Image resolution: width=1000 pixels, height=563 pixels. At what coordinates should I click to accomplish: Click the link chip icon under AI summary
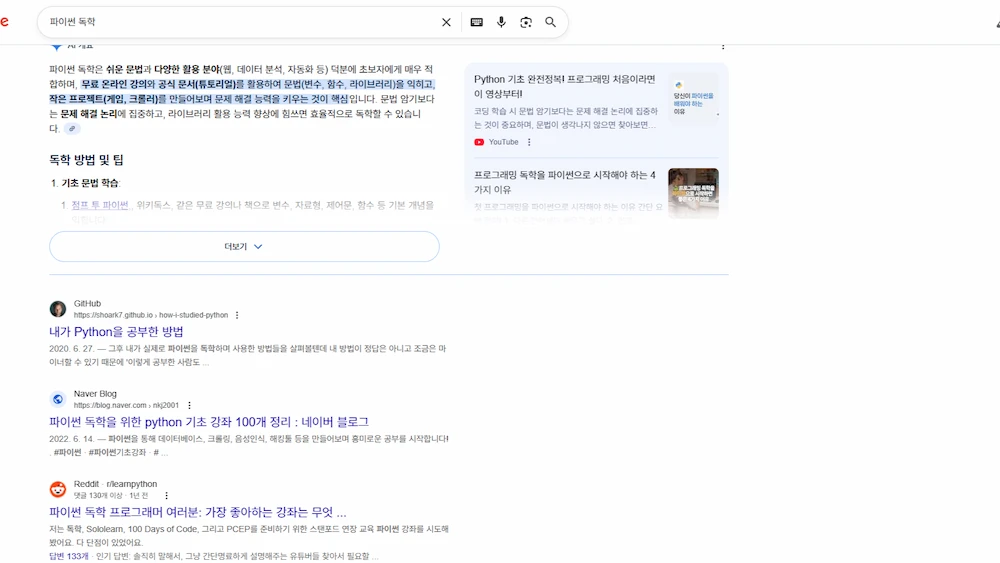click(72, 129)
